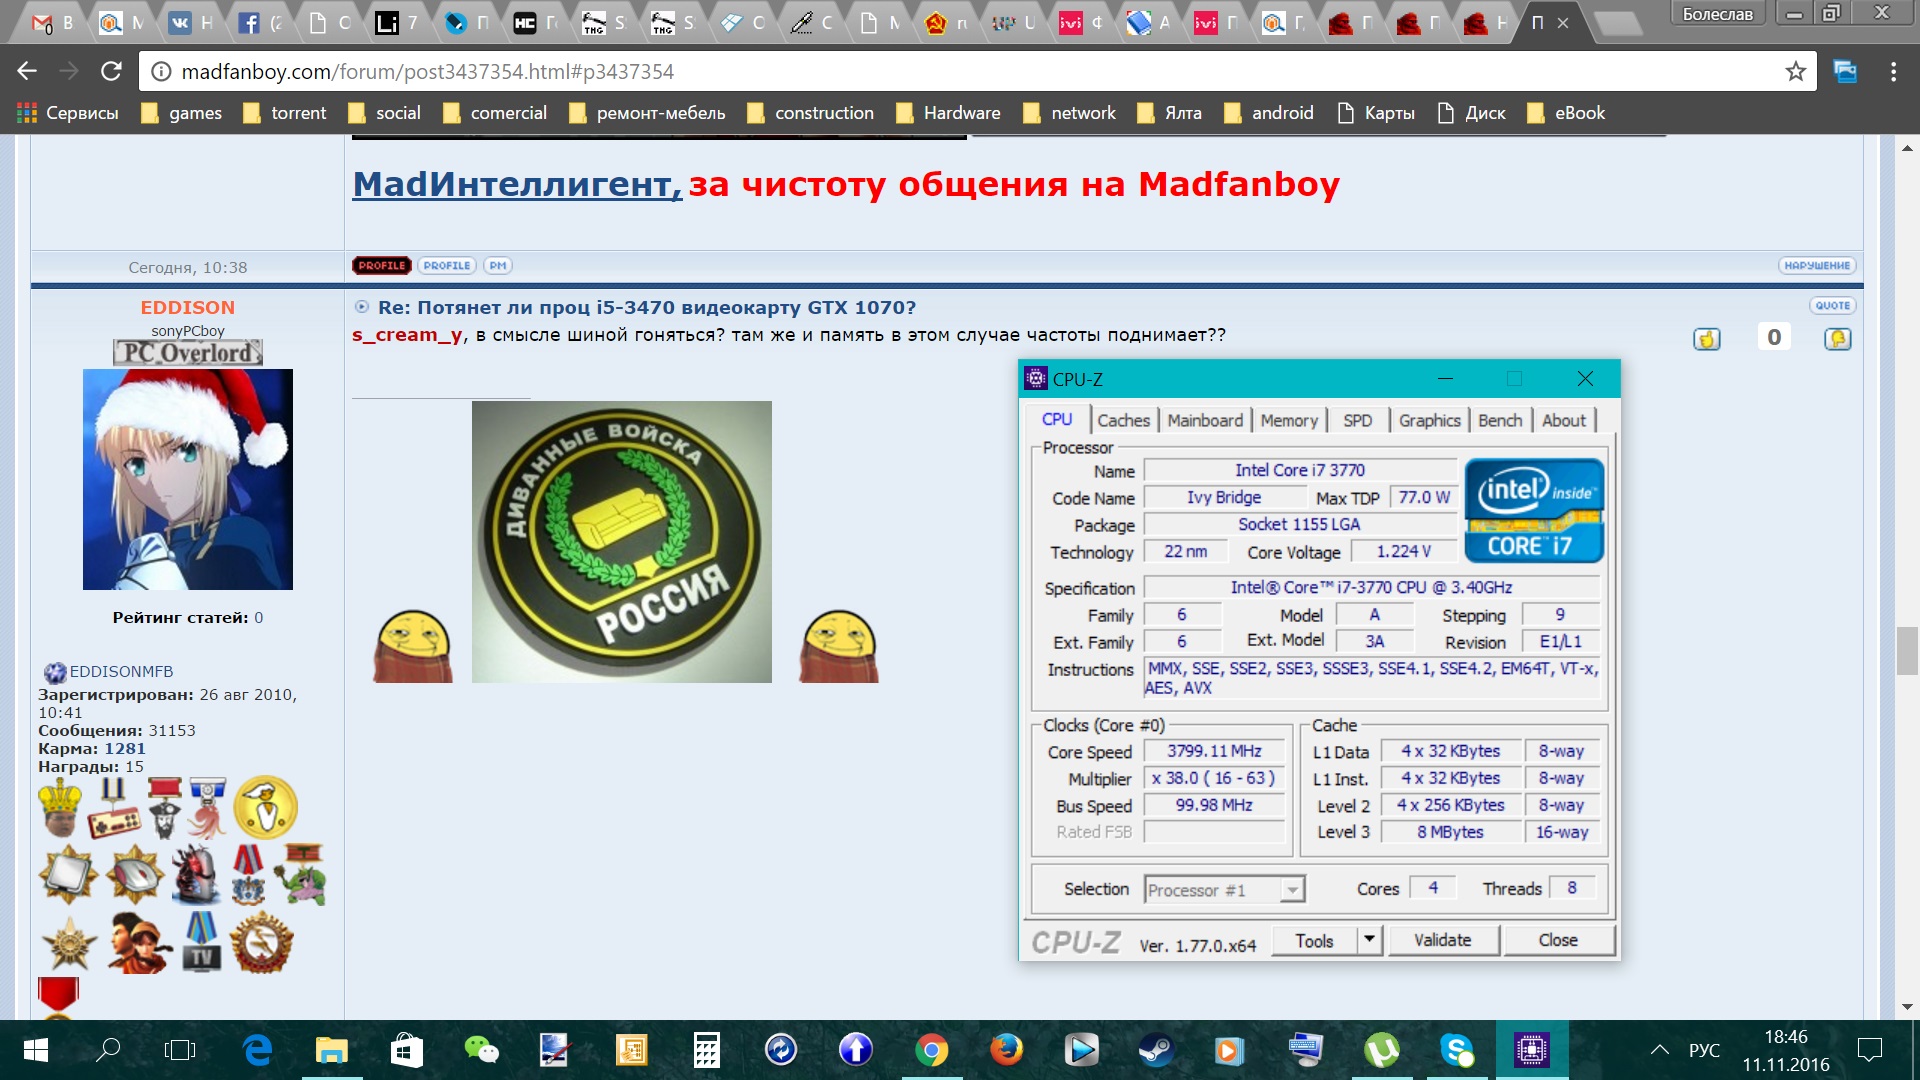This screenshot has width=1920, height=1080.
Task: Expand the Processor #1 selection dropdown
Action: pos(1293,889)
